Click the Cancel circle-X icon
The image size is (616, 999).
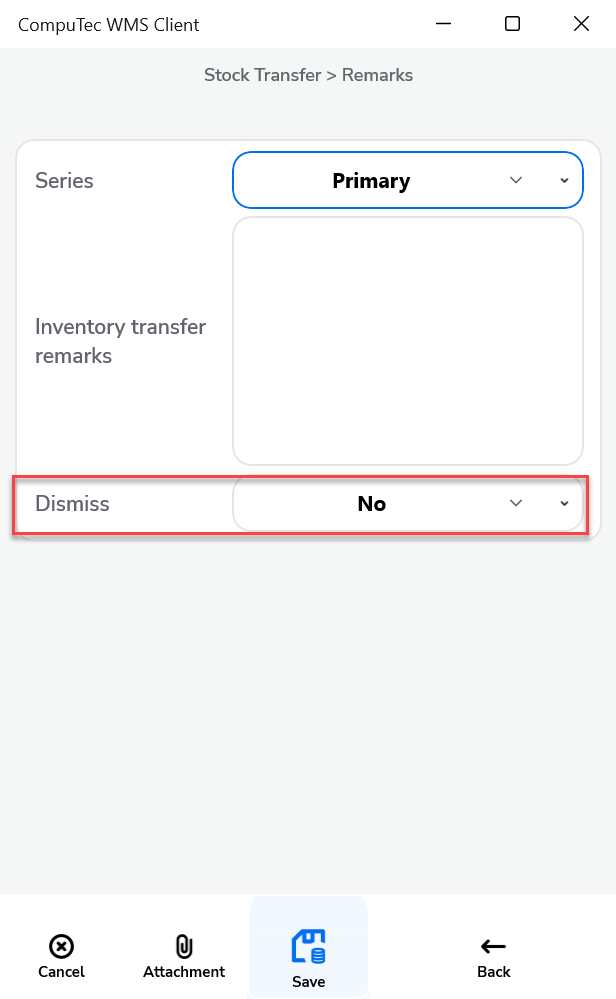61,946
